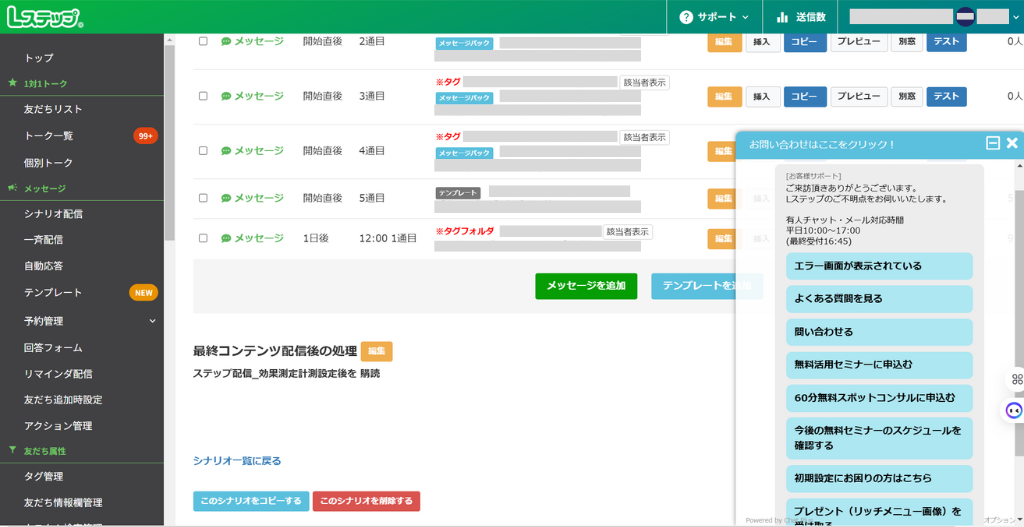Click the Lステップ logo
The width and height of the screenshot is (1024, 527).
coord(44,18)
